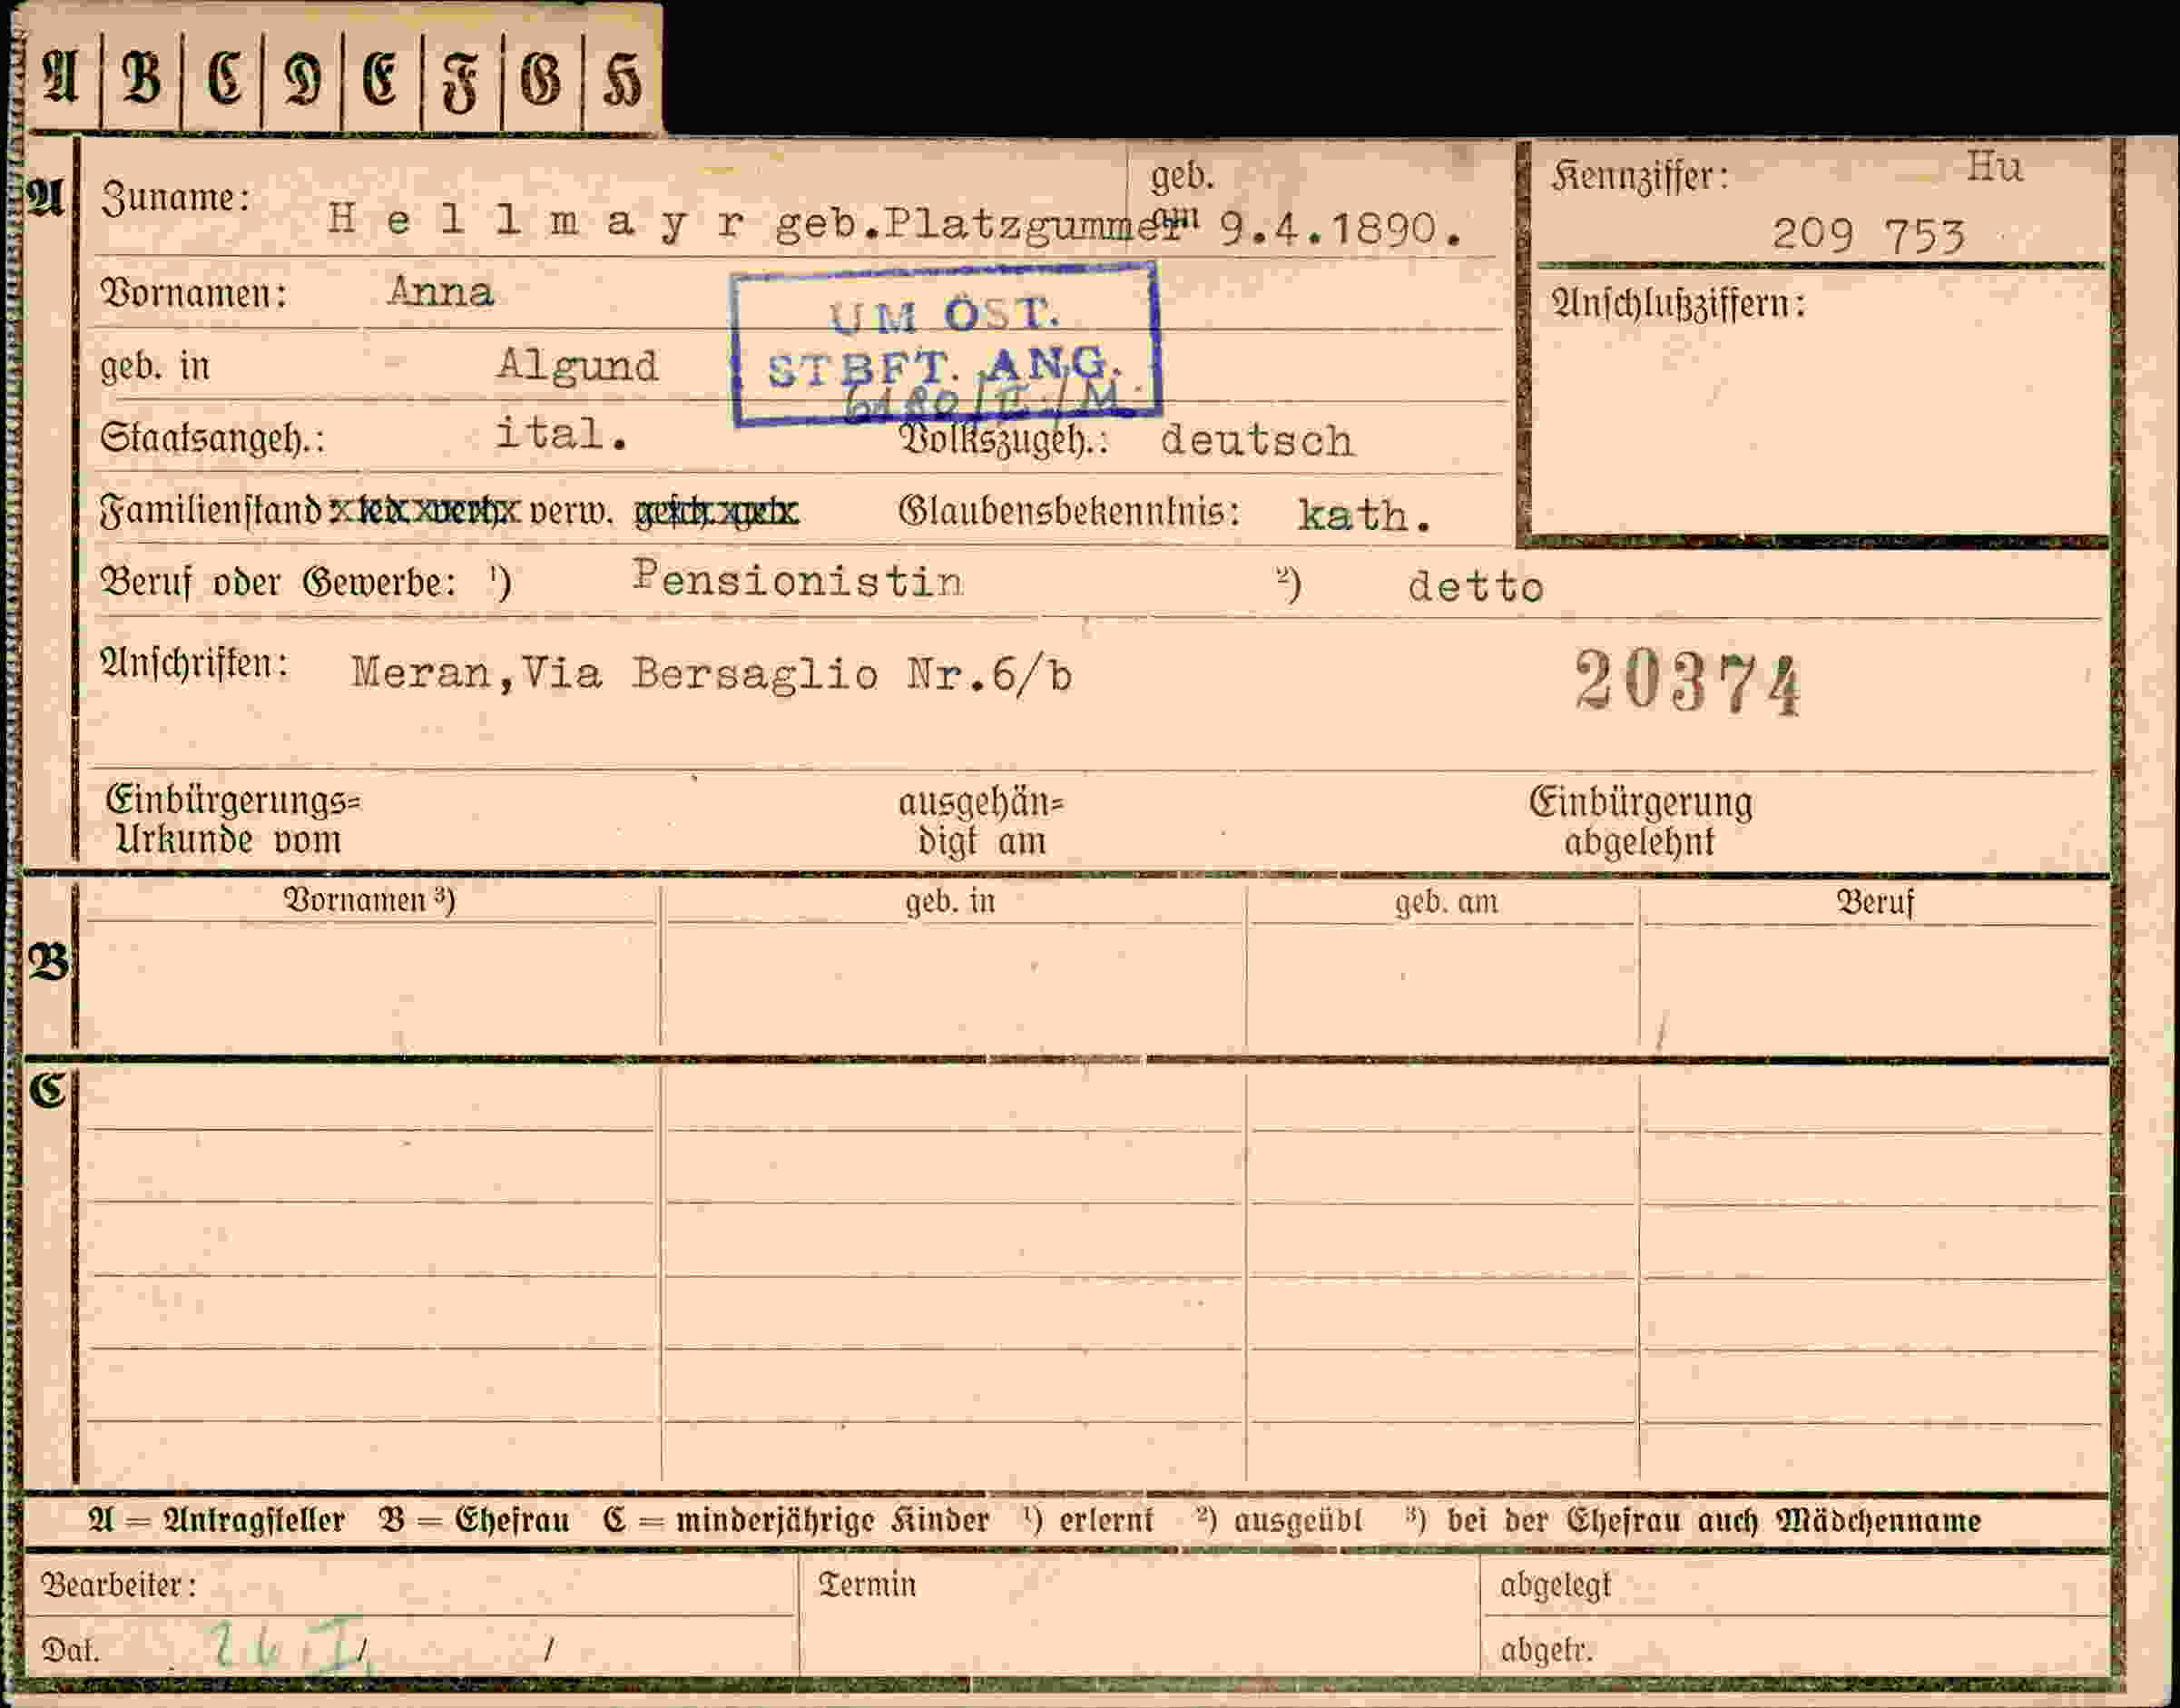The height and width of the screenshot is (1708, 2180).
Task: Click the "Glaubensbekenntnis:" field label
Action: [1069, 511]
